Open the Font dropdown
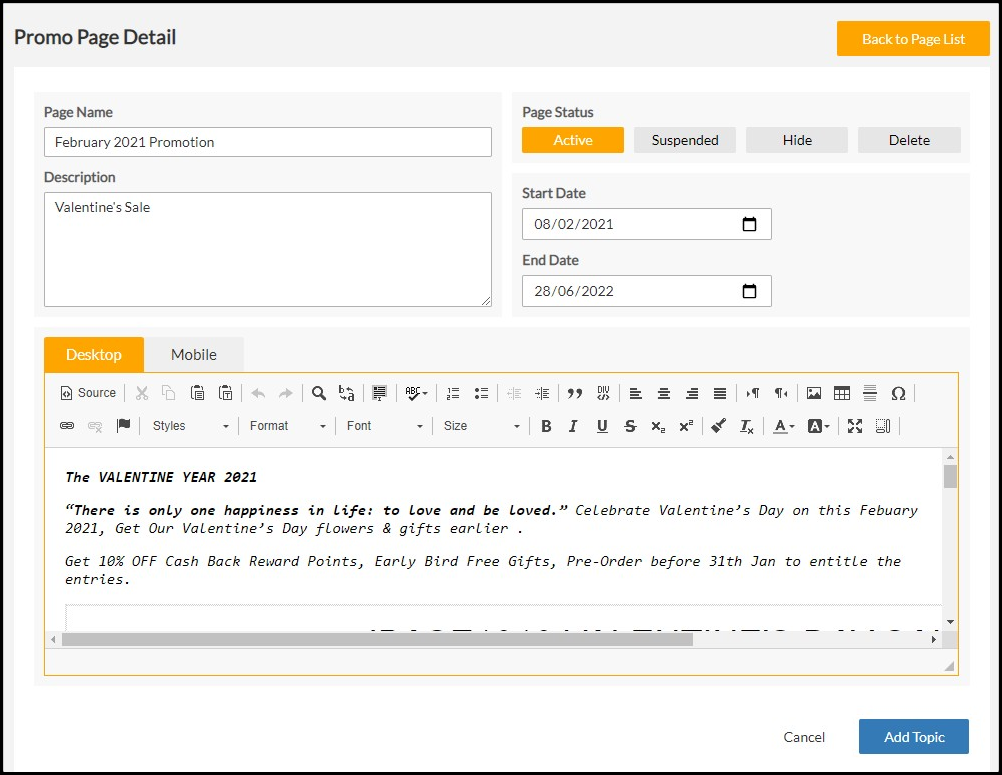The image size is (1002, 775). point(384,426)
